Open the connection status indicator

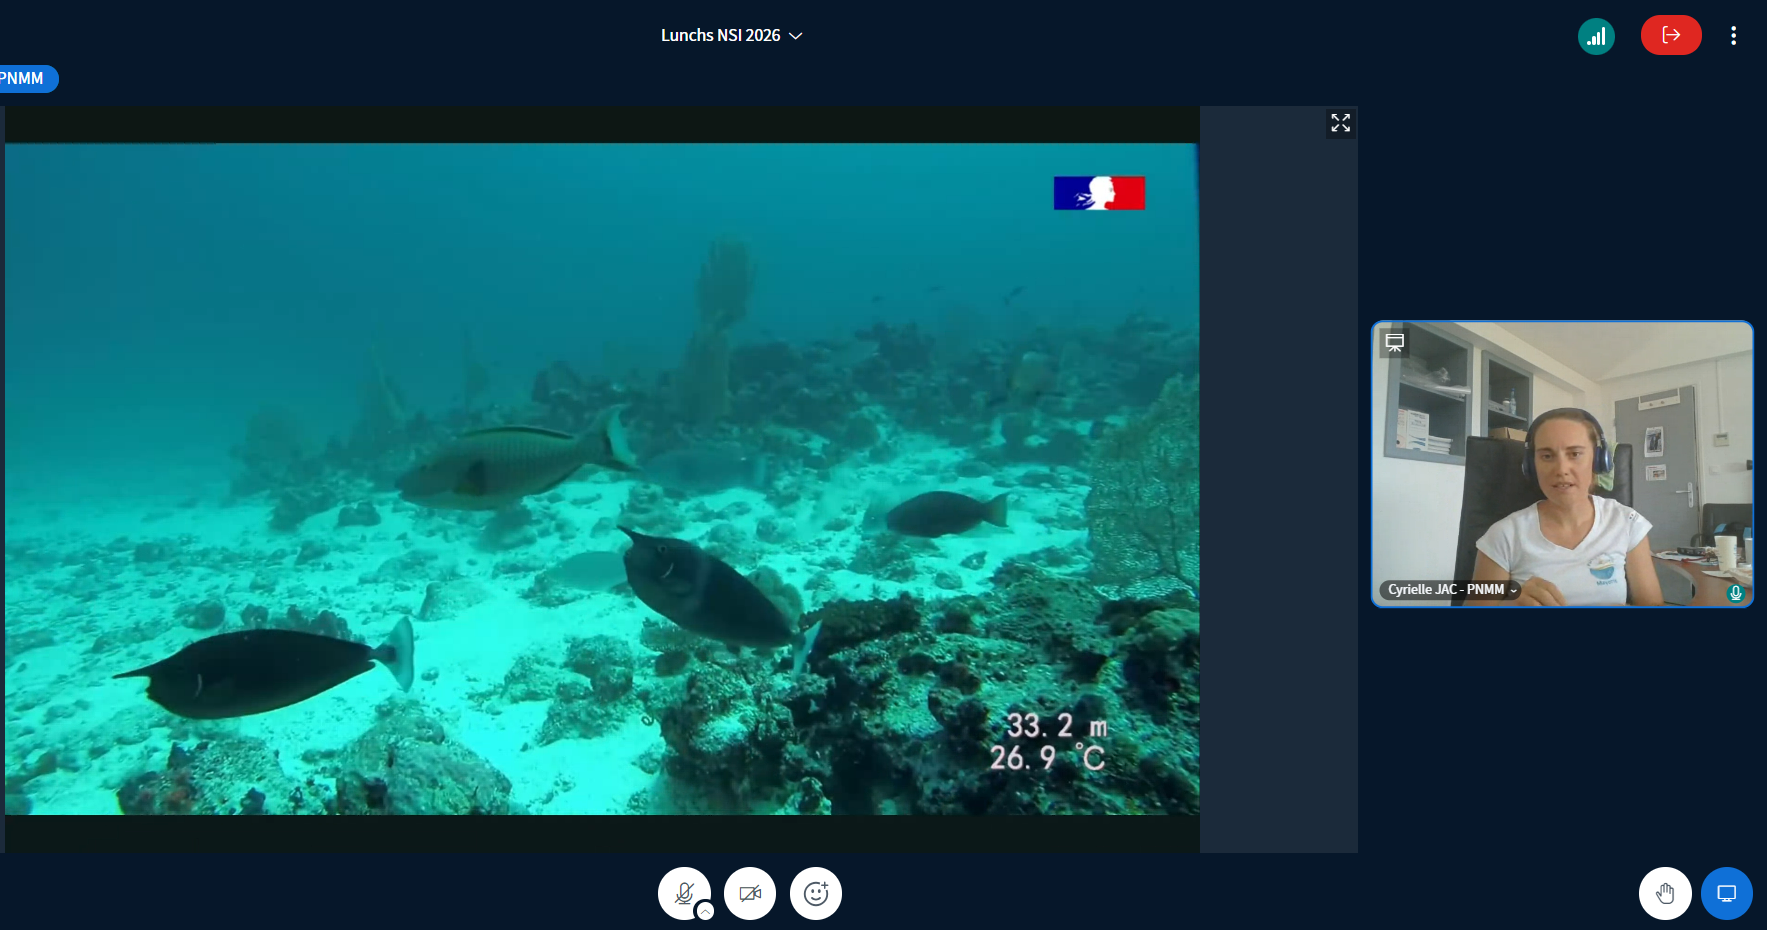[x=1596, y=37]
